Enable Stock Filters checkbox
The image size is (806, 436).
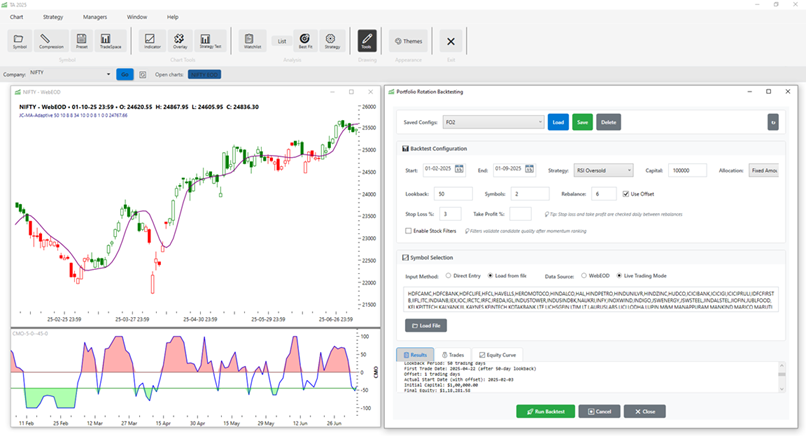coord(408,231)
